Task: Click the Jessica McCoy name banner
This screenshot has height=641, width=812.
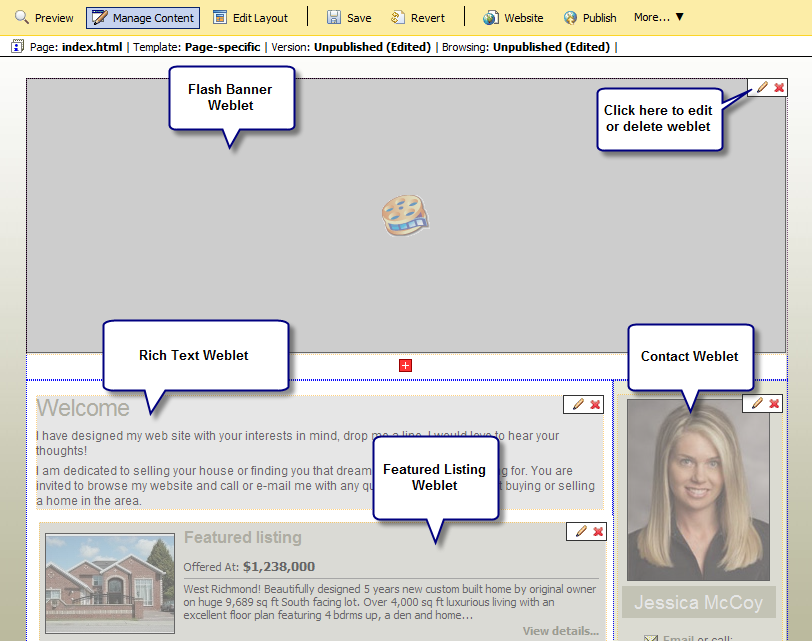Action: pyautogui.click(x=699, y=602)
